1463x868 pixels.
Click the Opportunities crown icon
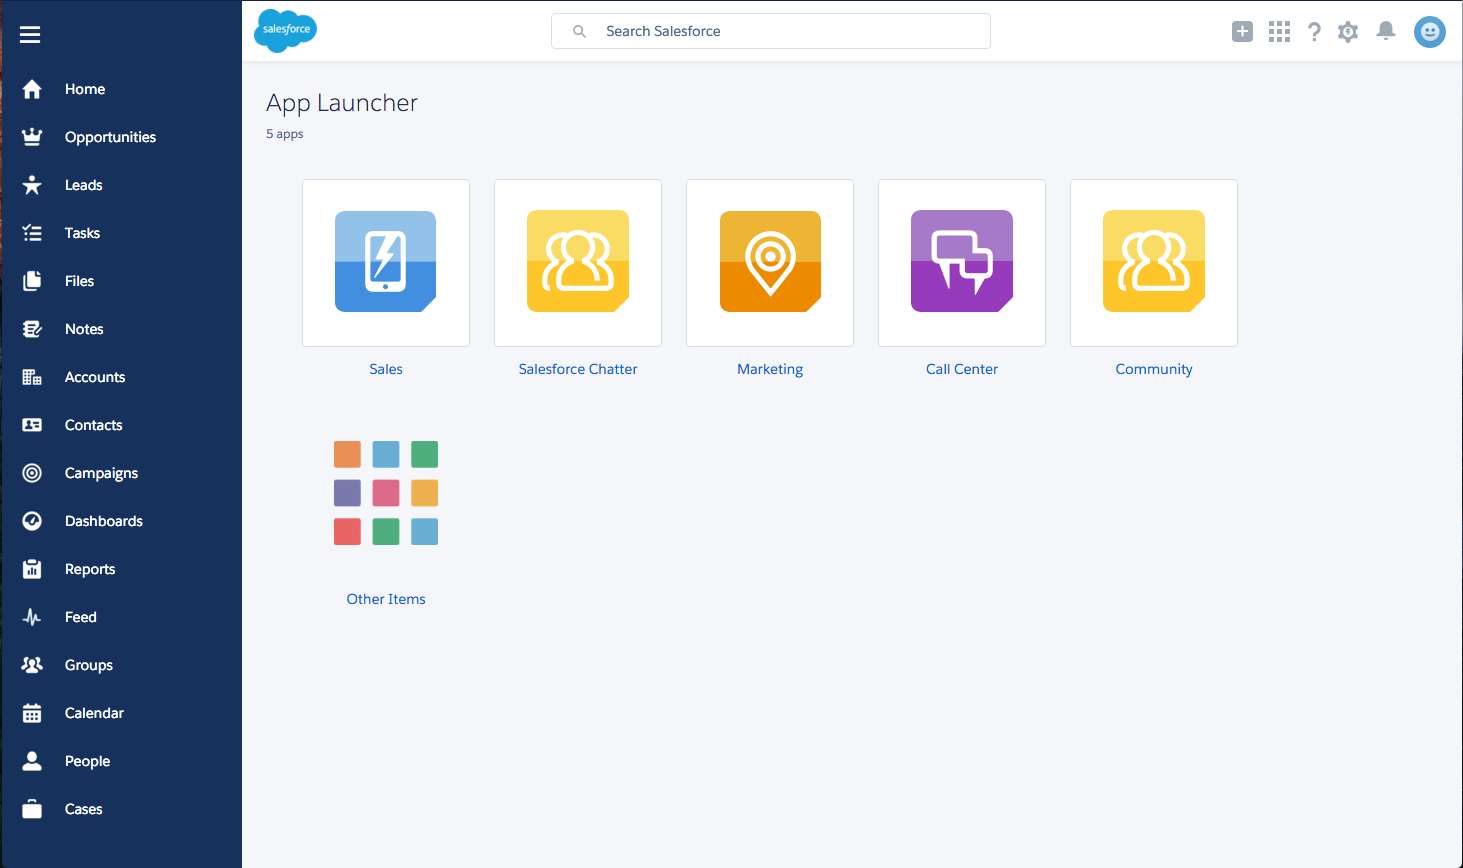click(x=32, y=137)
